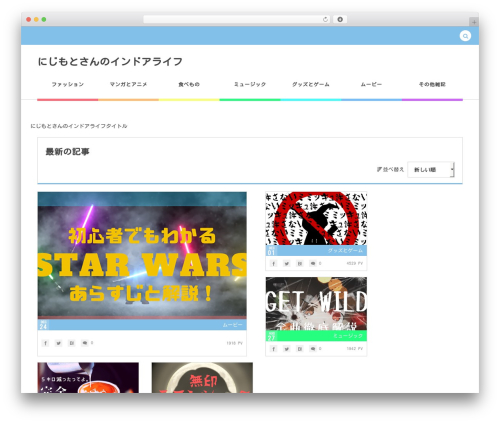Open ムービー navigation menu item
This screenshot has height=423, width=500.
[371, 84]
